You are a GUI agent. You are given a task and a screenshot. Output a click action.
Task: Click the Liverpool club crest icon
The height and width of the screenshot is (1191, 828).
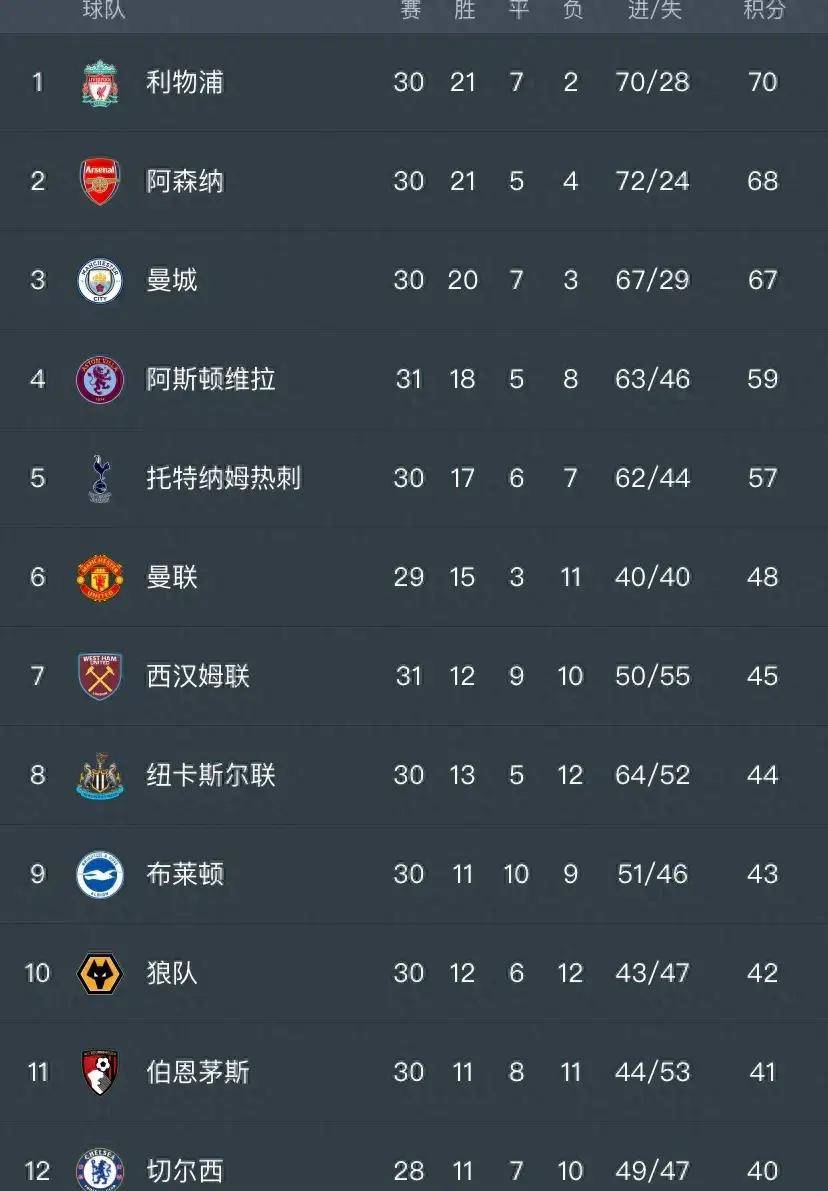tap(100, 83)
